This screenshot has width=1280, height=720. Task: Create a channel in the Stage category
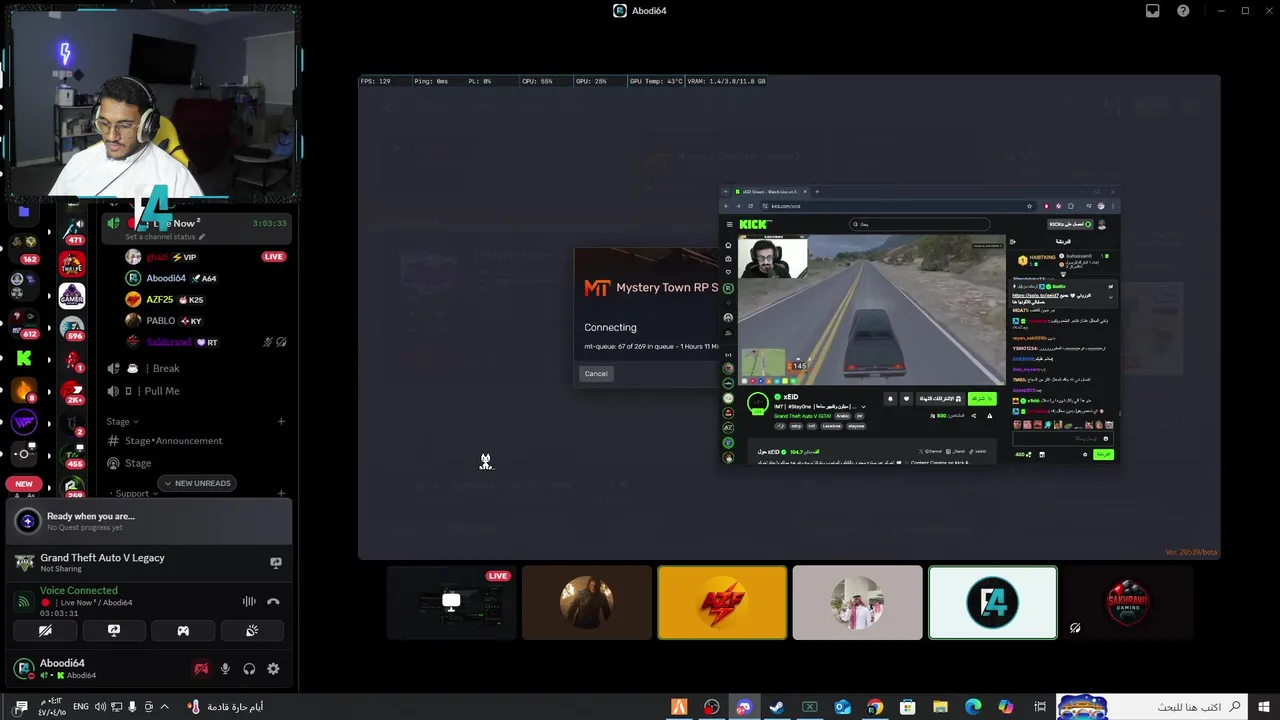coord(281,421)
